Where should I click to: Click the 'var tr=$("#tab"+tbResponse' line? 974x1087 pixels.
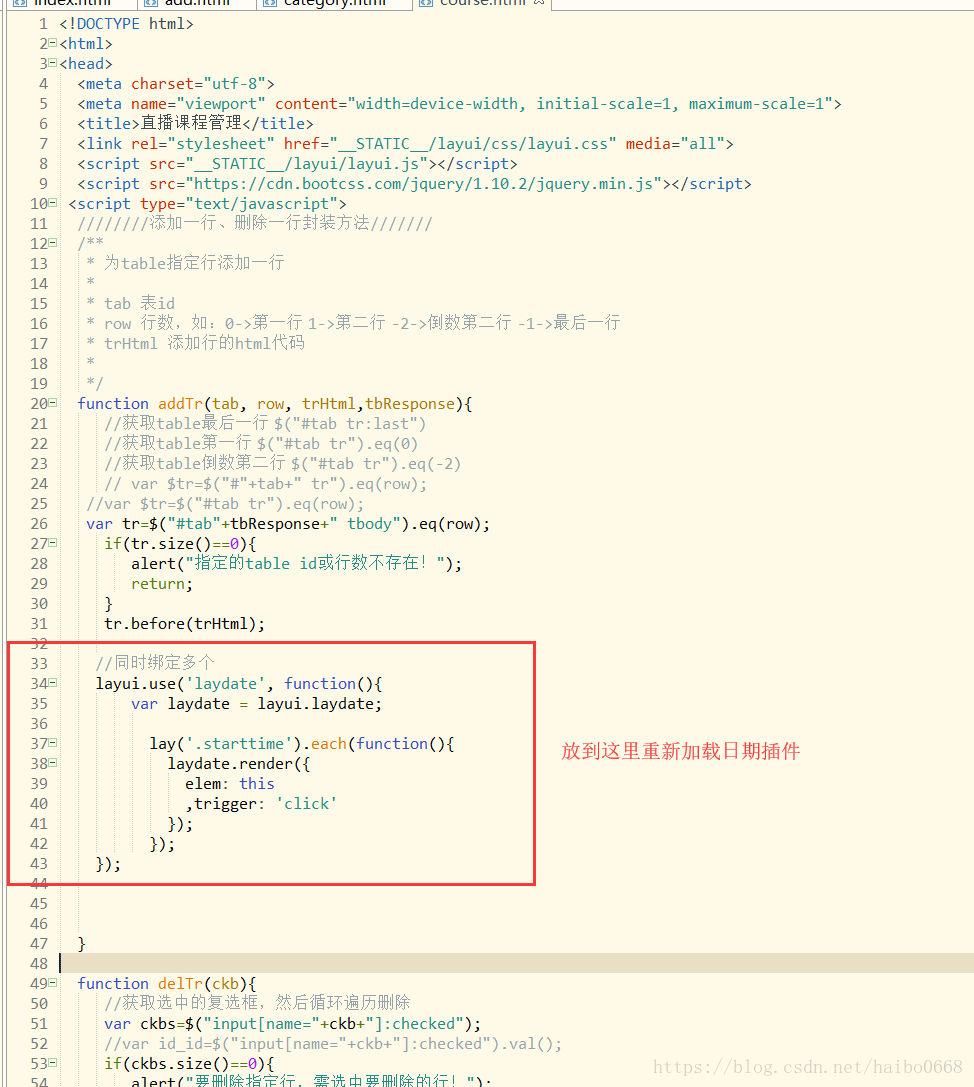click(288, 524)
